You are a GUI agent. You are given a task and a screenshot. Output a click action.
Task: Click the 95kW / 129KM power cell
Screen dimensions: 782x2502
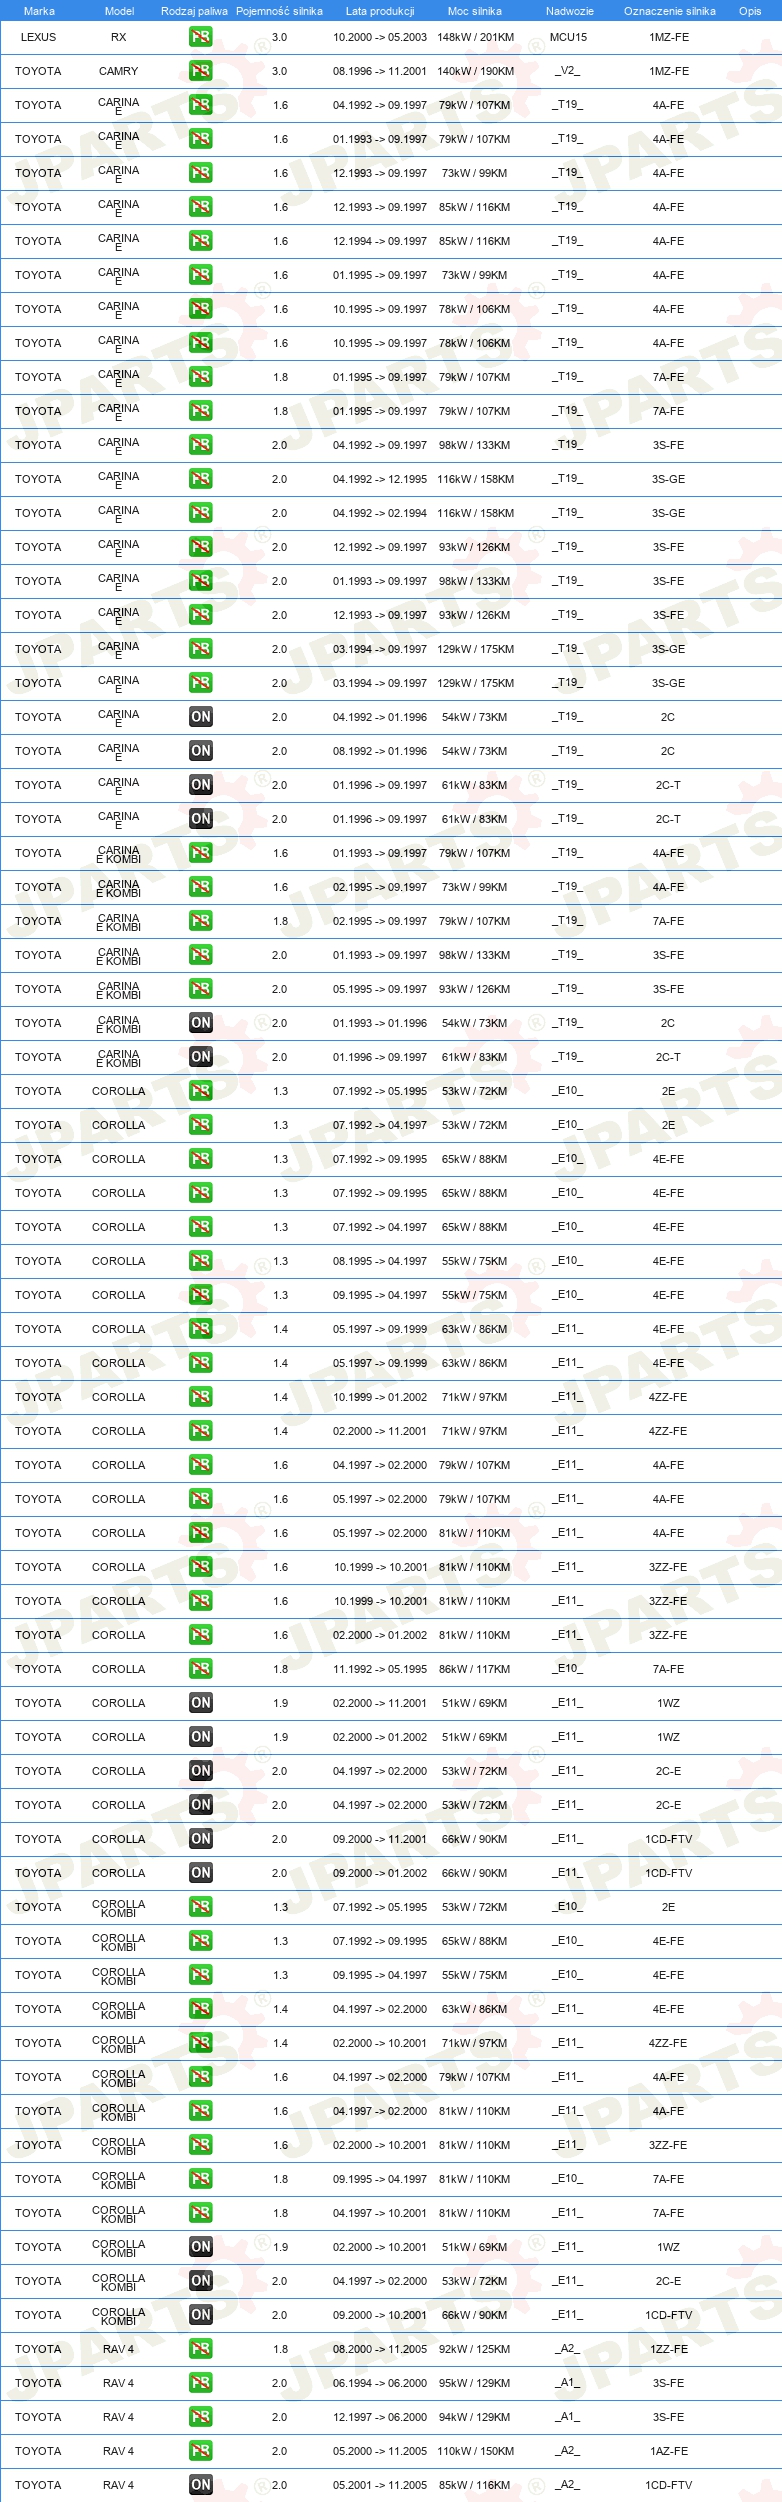(x=475, y=2383)
